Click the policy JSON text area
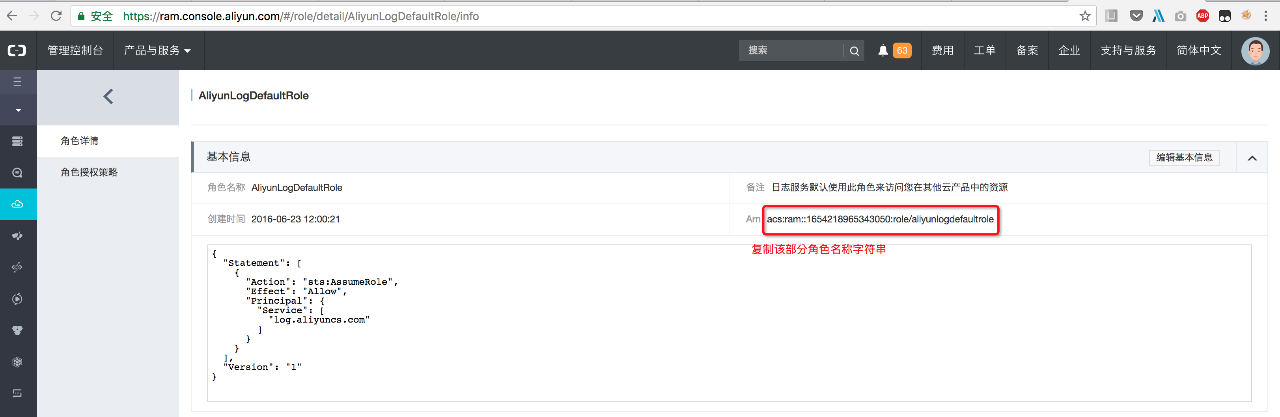 (x=729, y=322)
